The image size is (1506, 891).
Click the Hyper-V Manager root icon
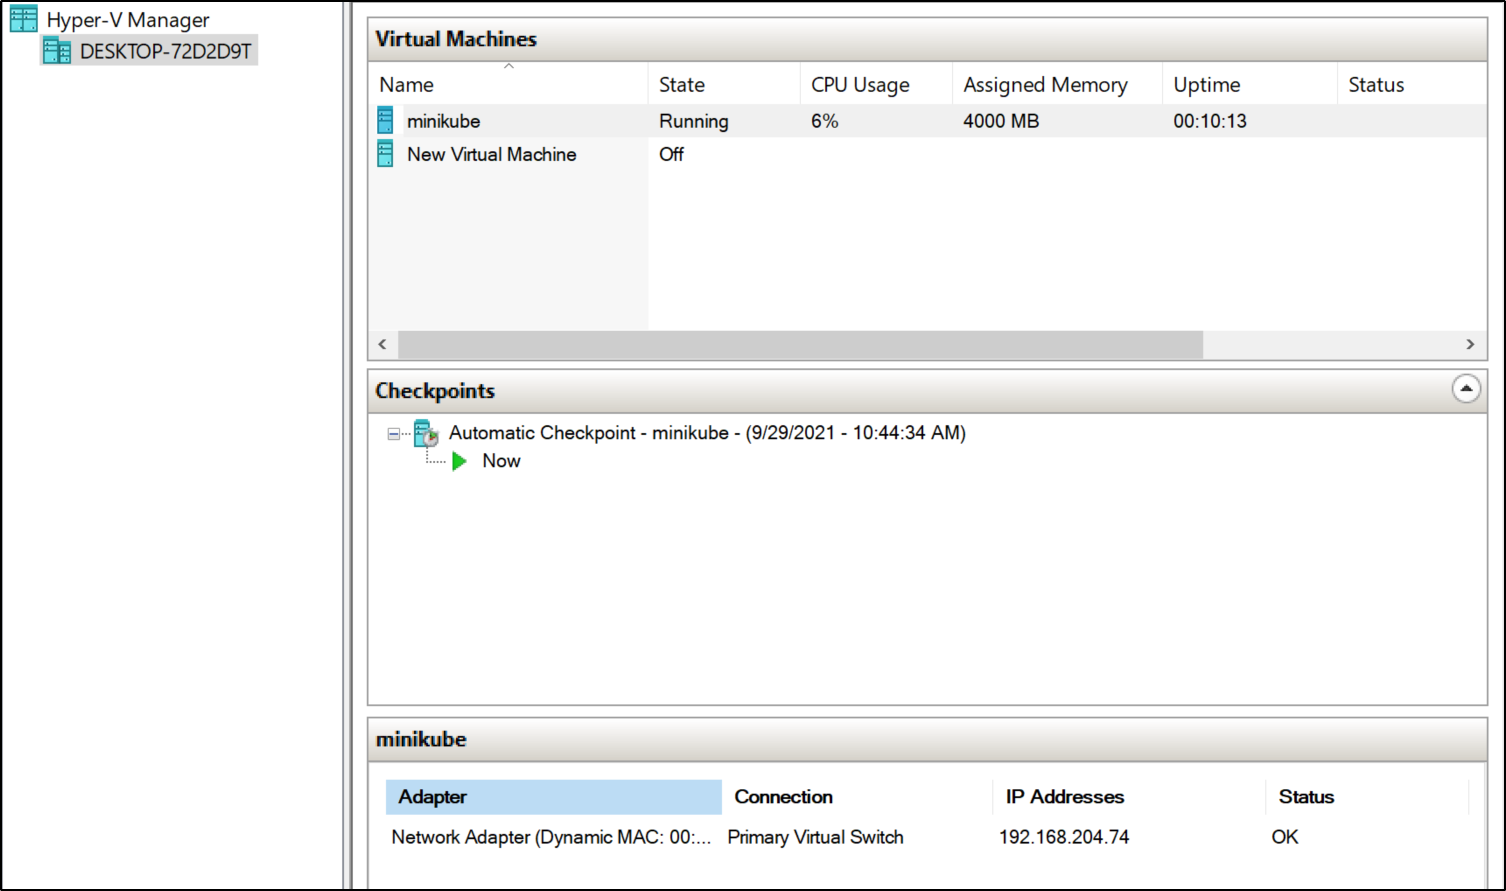[x=24, y=19]
